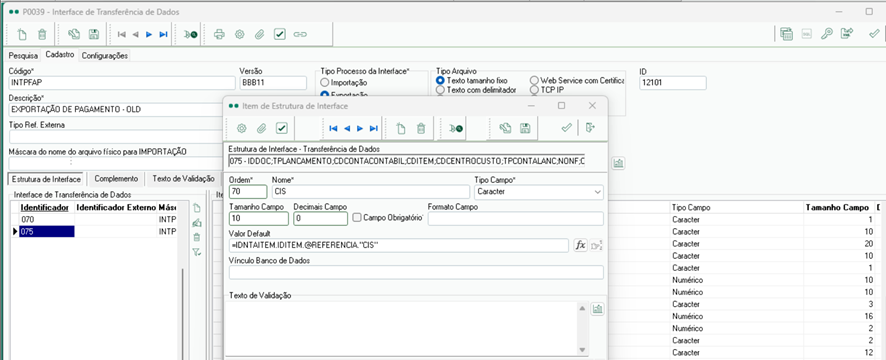Screen dimensions: 886x360
Task: Switch to Cadastro tab
Action: pos(59,55)
